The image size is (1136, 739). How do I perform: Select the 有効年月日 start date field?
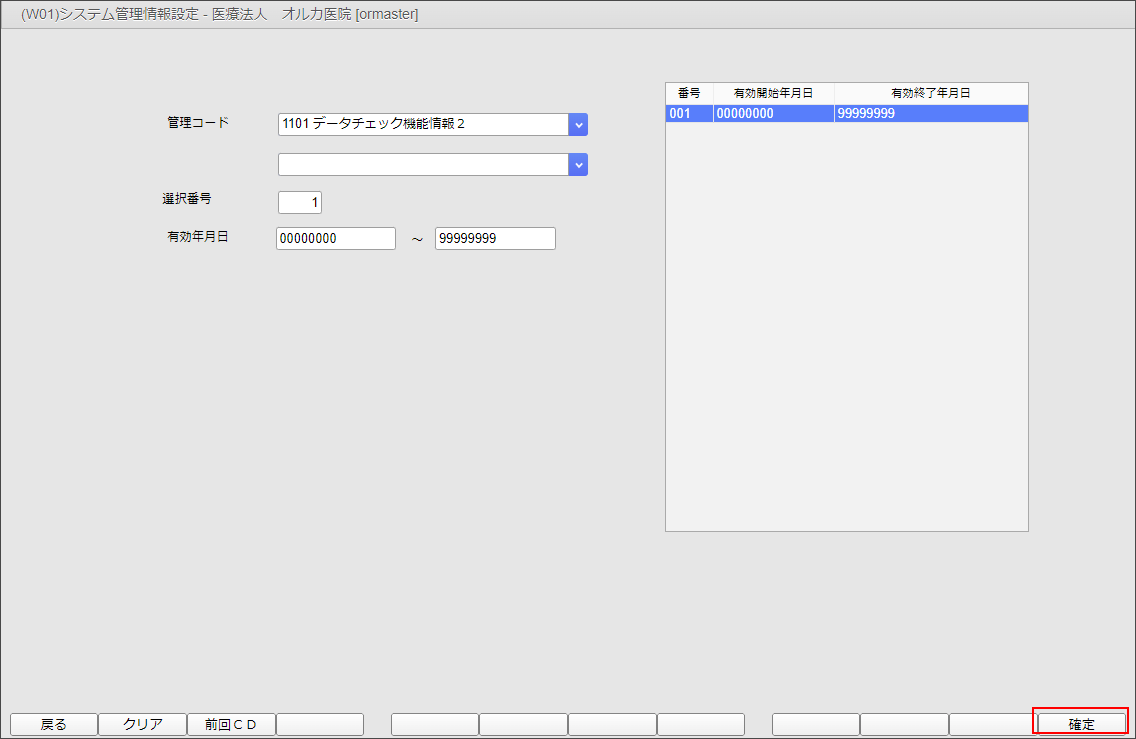pos(336,239)
